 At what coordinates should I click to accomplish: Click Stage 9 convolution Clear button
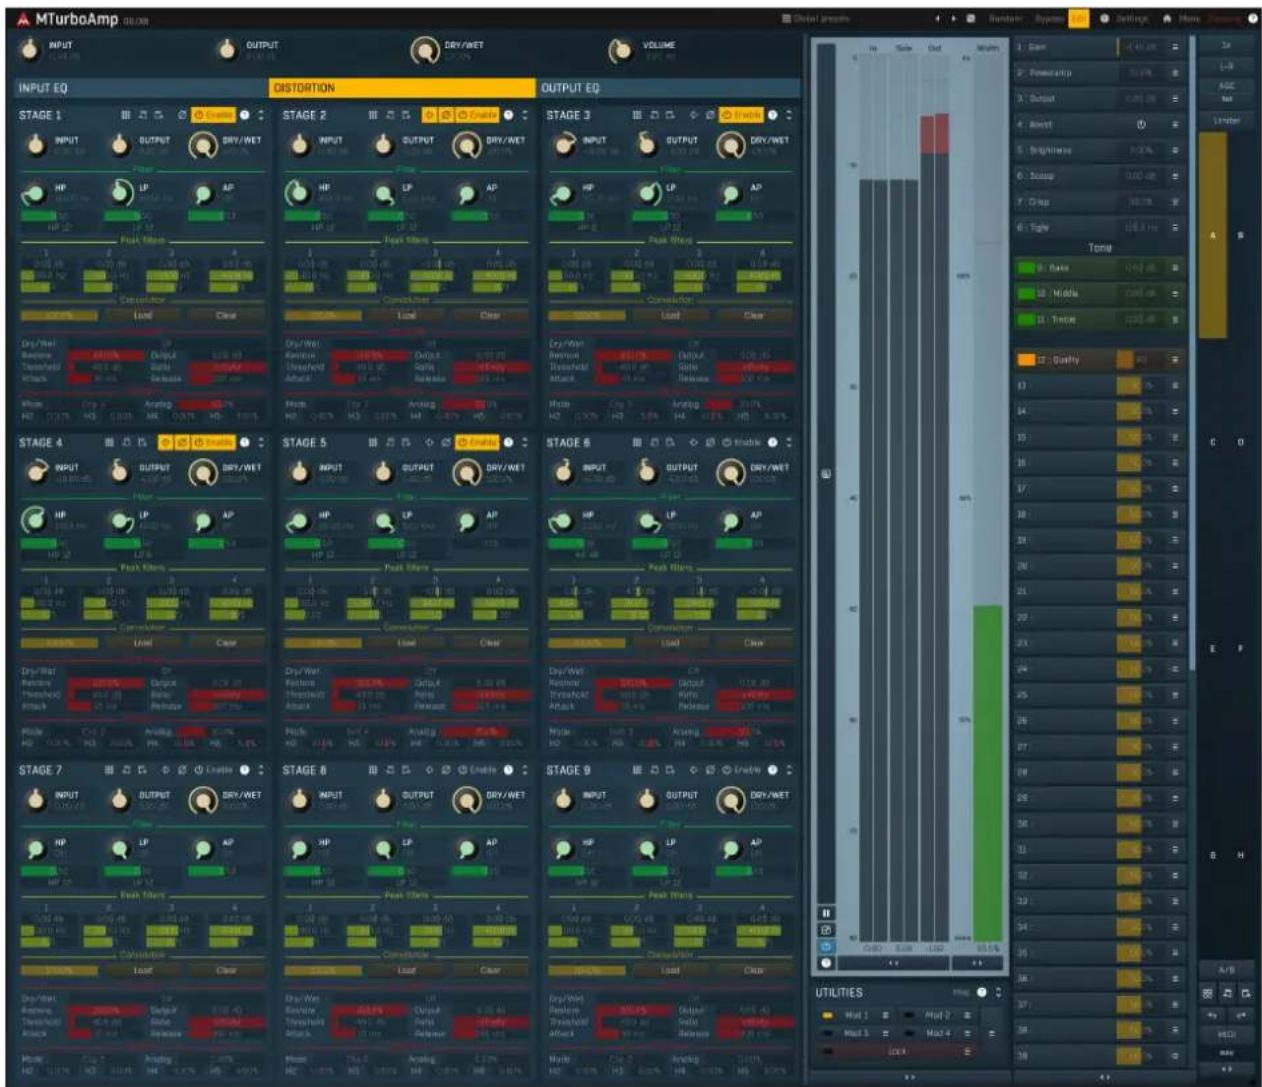[x=754, y=970]
